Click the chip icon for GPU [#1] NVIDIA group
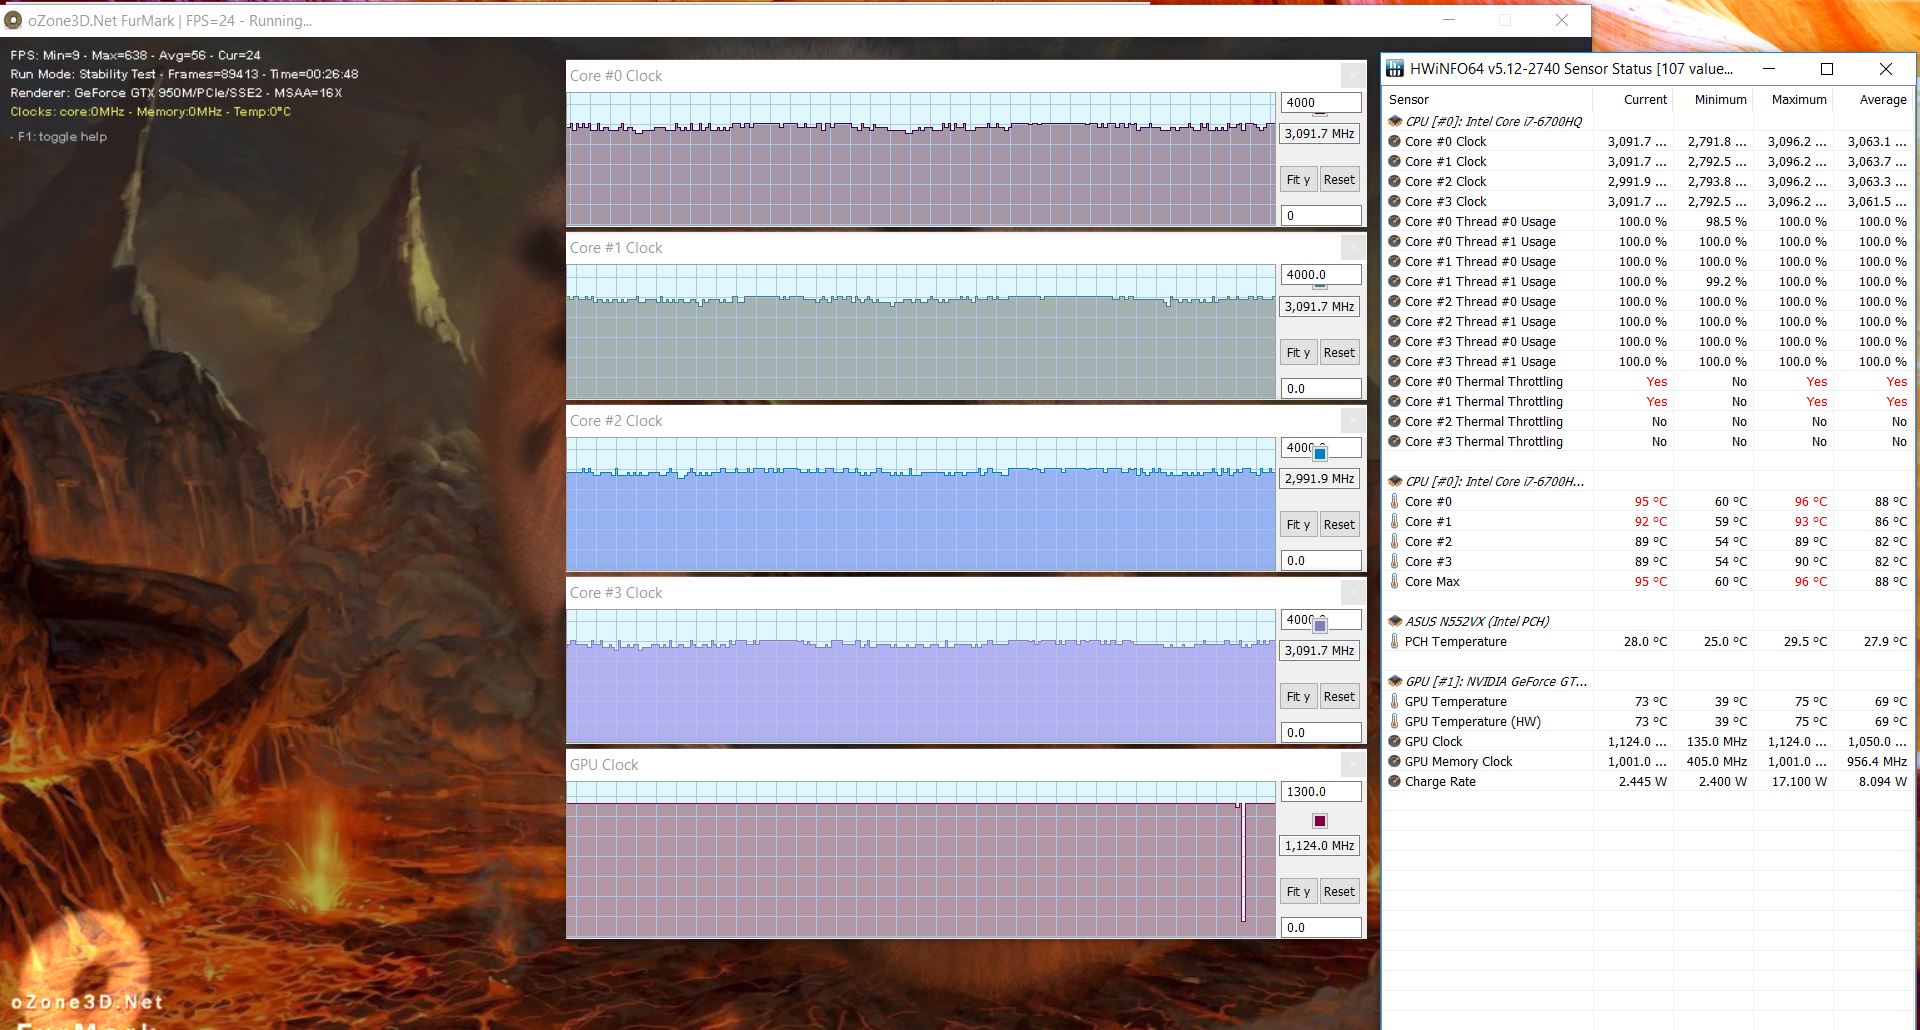Image resolution: width=1920 pixels, height=1030 pixels. tap(1395, 681)
